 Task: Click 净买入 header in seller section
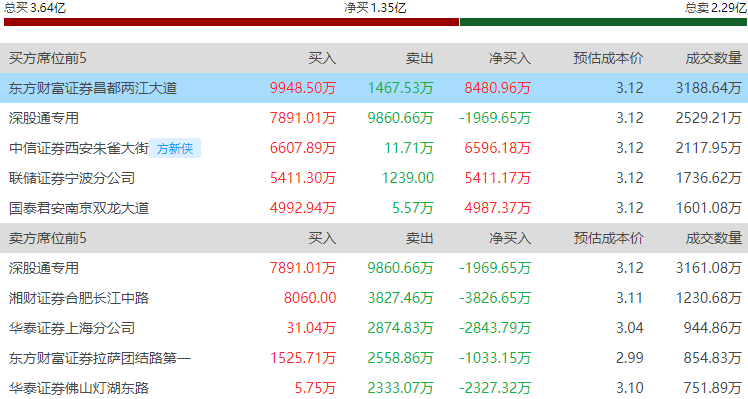click(x=510, y=238)
